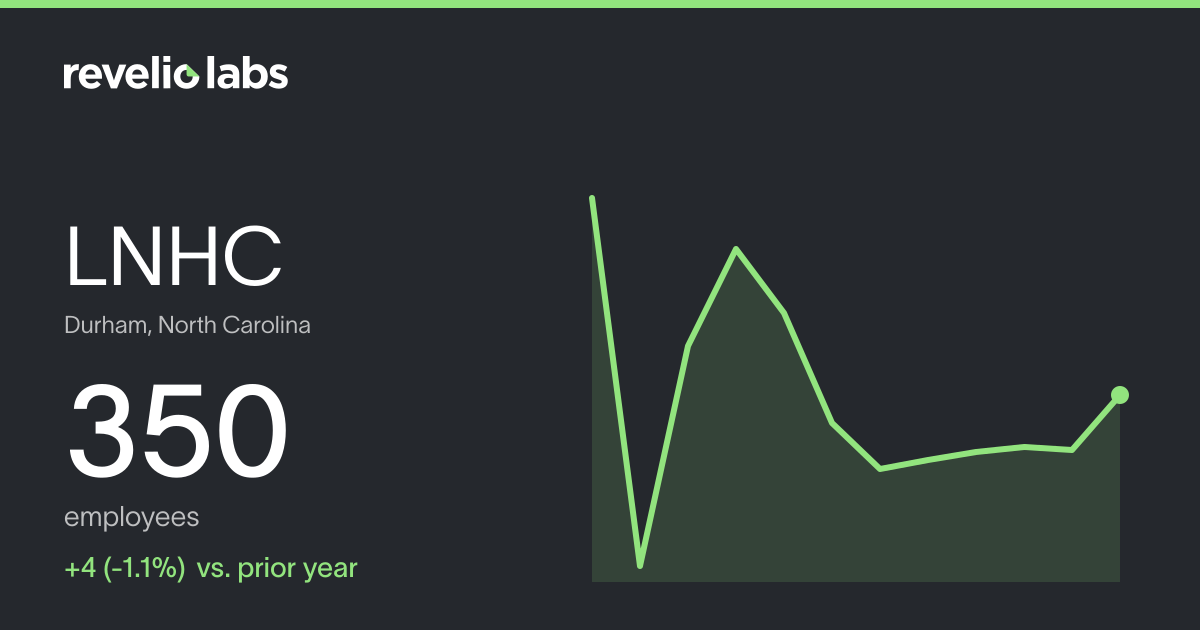Click the word labs in the logo
The height and width of the screenshot is (630, 1200).
click(247, 73)
